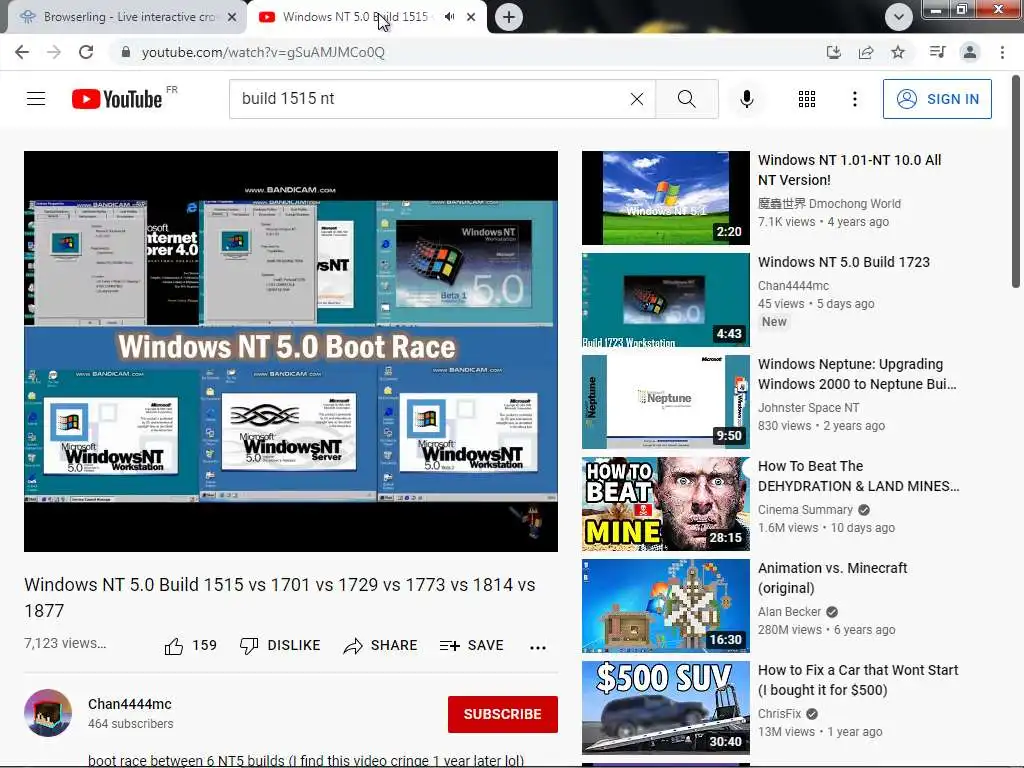Open Animation vs. Minecraft thumbnail

pos(665,605)
